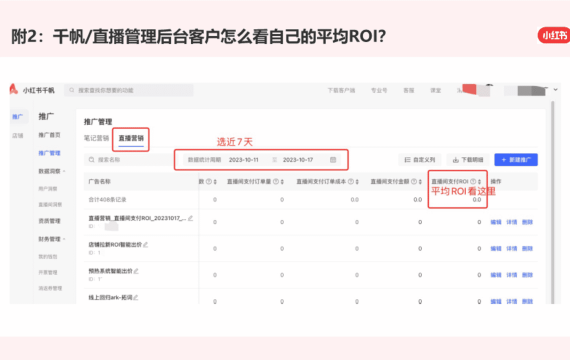Viewport: 570px width, 360px height.
Task: Click the campaign name 预热系统智能出价
Action: (x=110, y=271)
